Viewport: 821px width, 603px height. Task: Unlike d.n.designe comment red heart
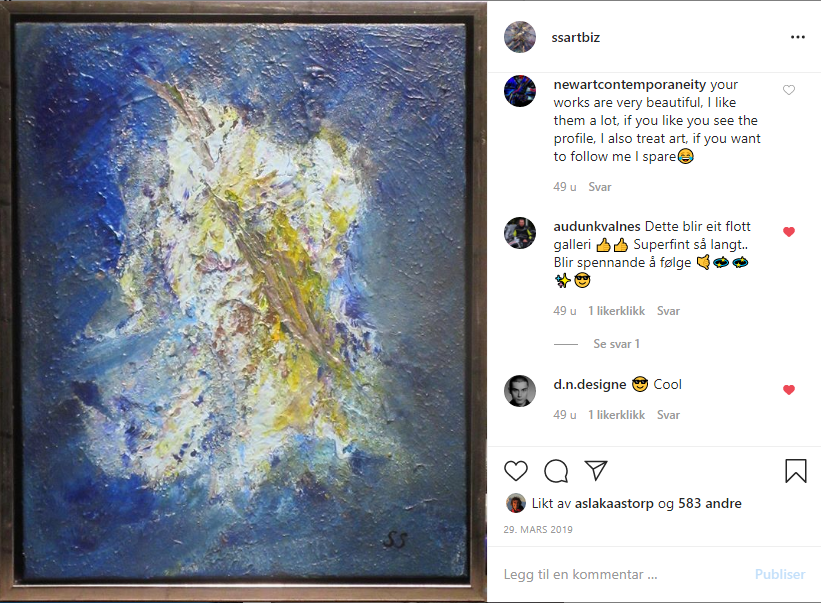pos(789,389)
